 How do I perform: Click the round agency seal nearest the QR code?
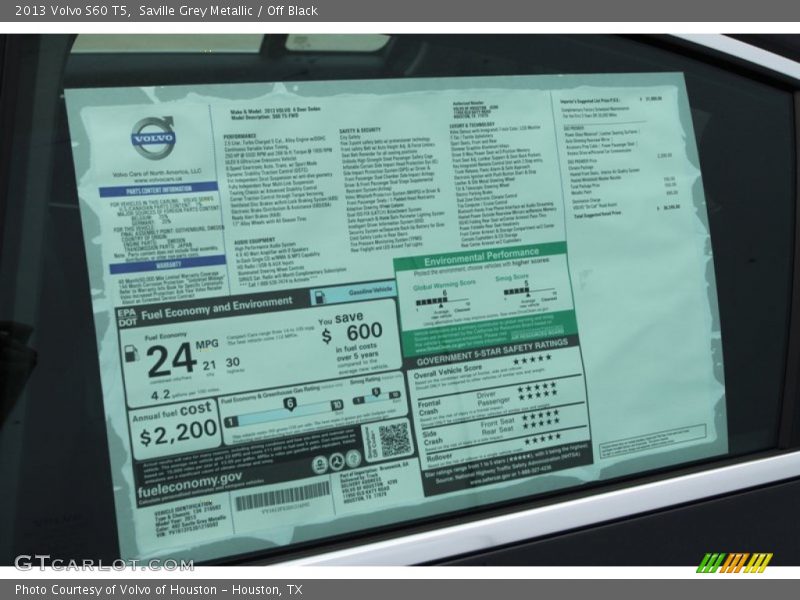pyautogui.click(x=354, y=459)
